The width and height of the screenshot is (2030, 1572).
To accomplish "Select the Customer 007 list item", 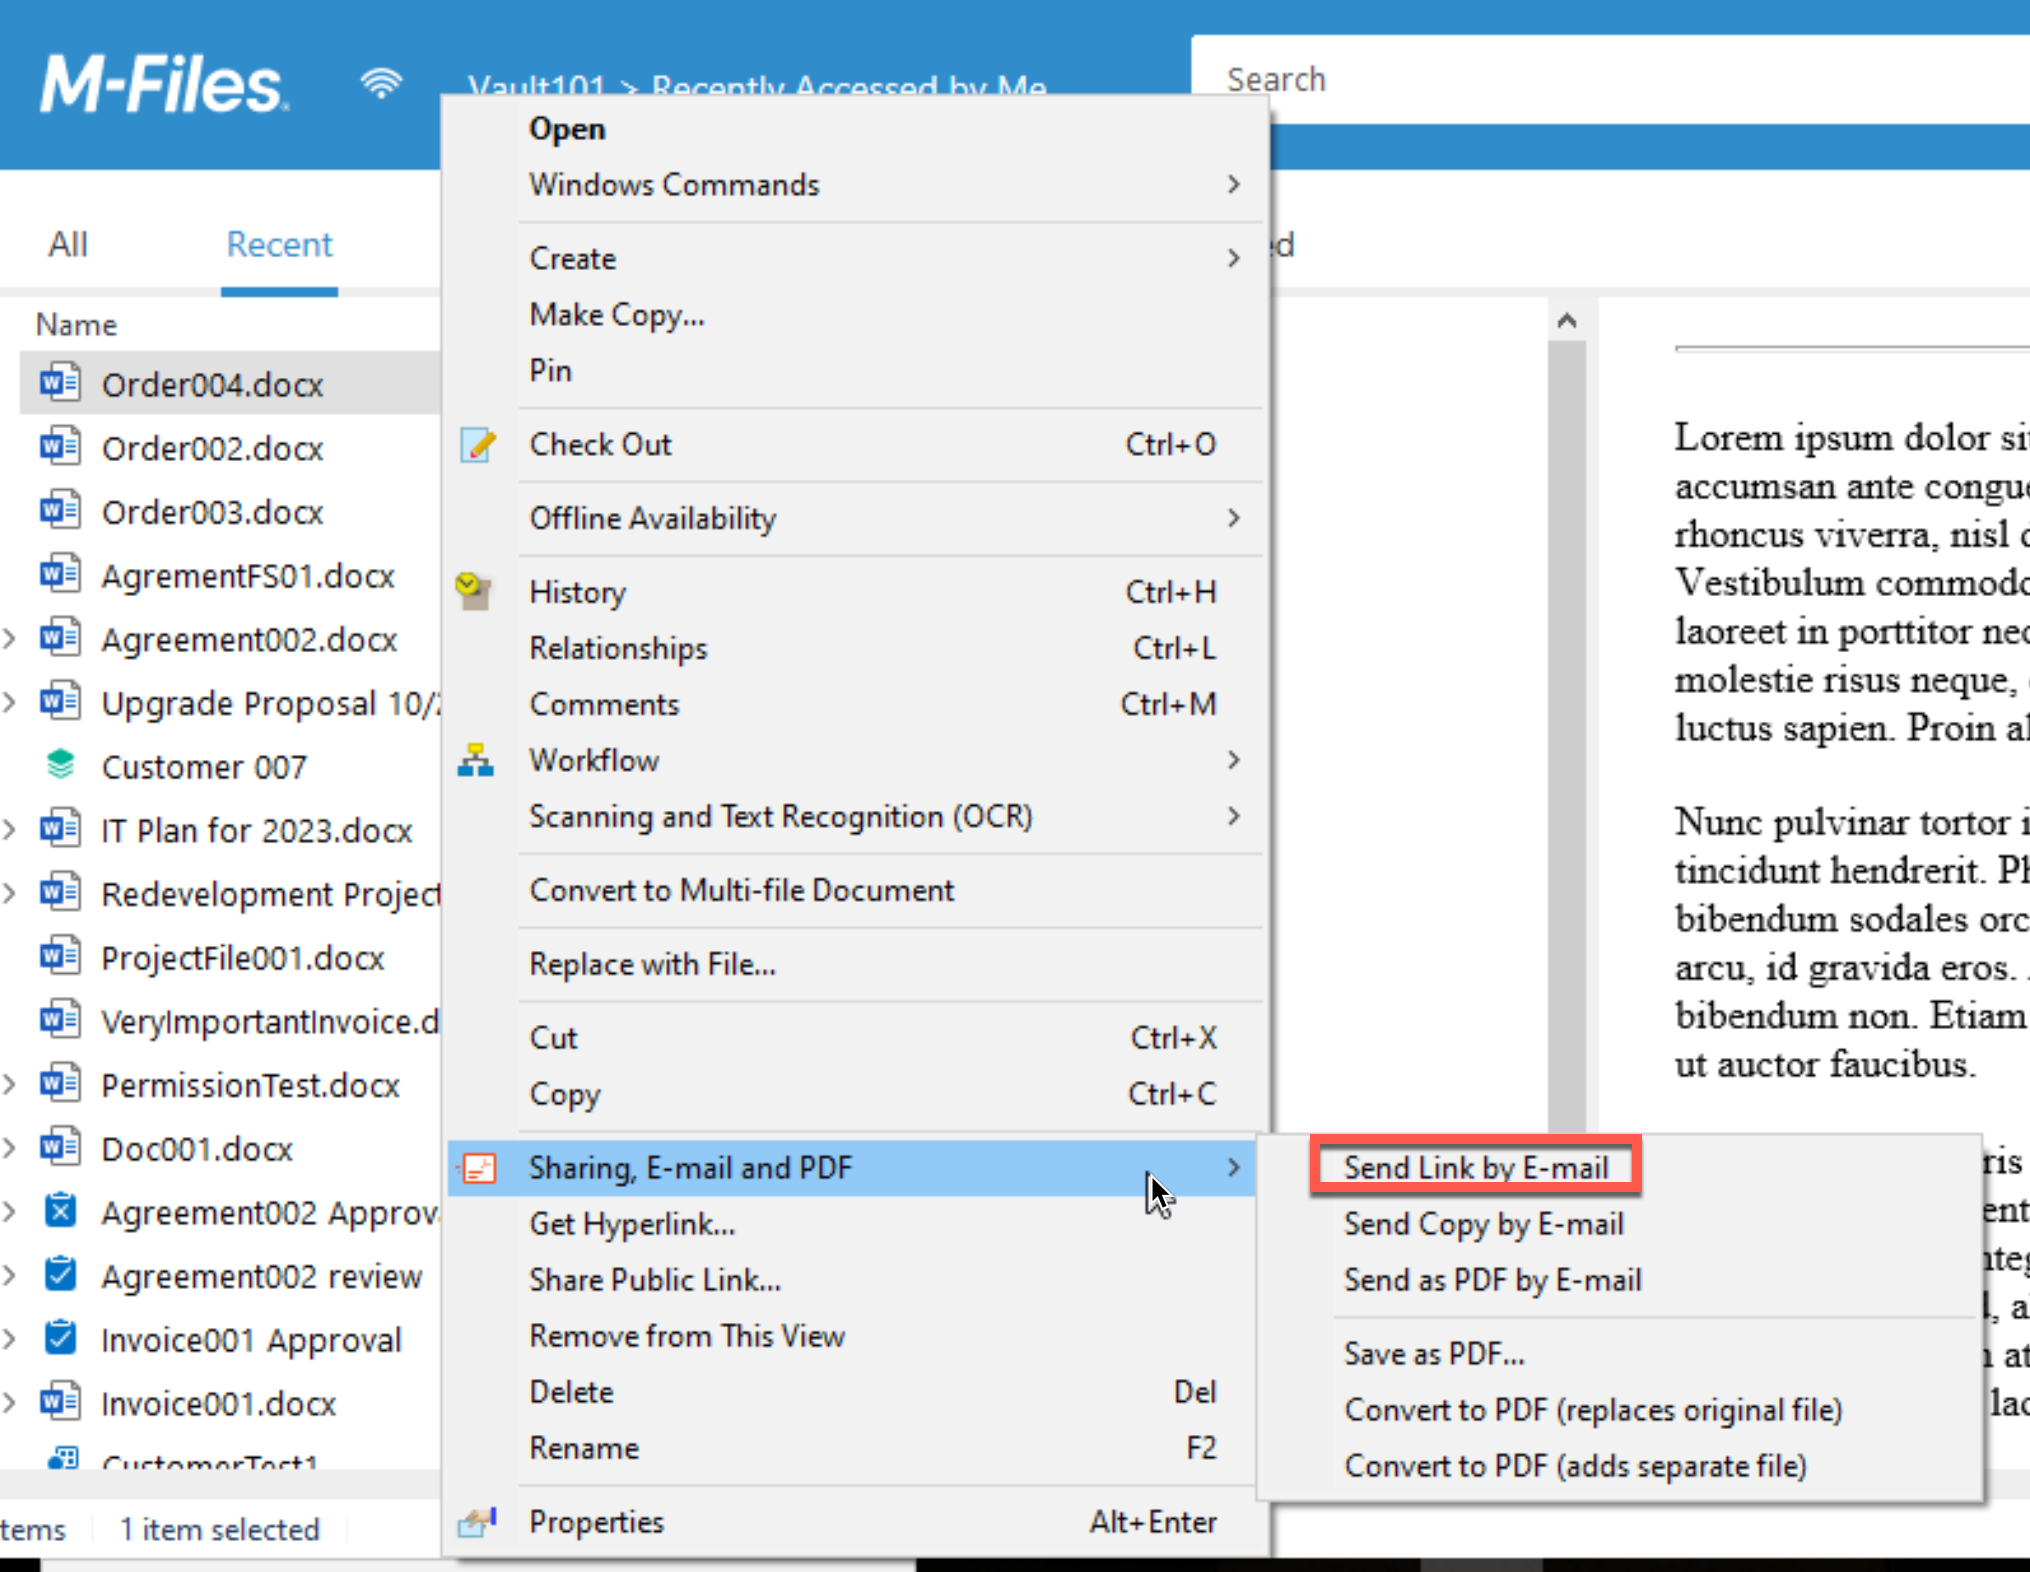I will [204, 767].
